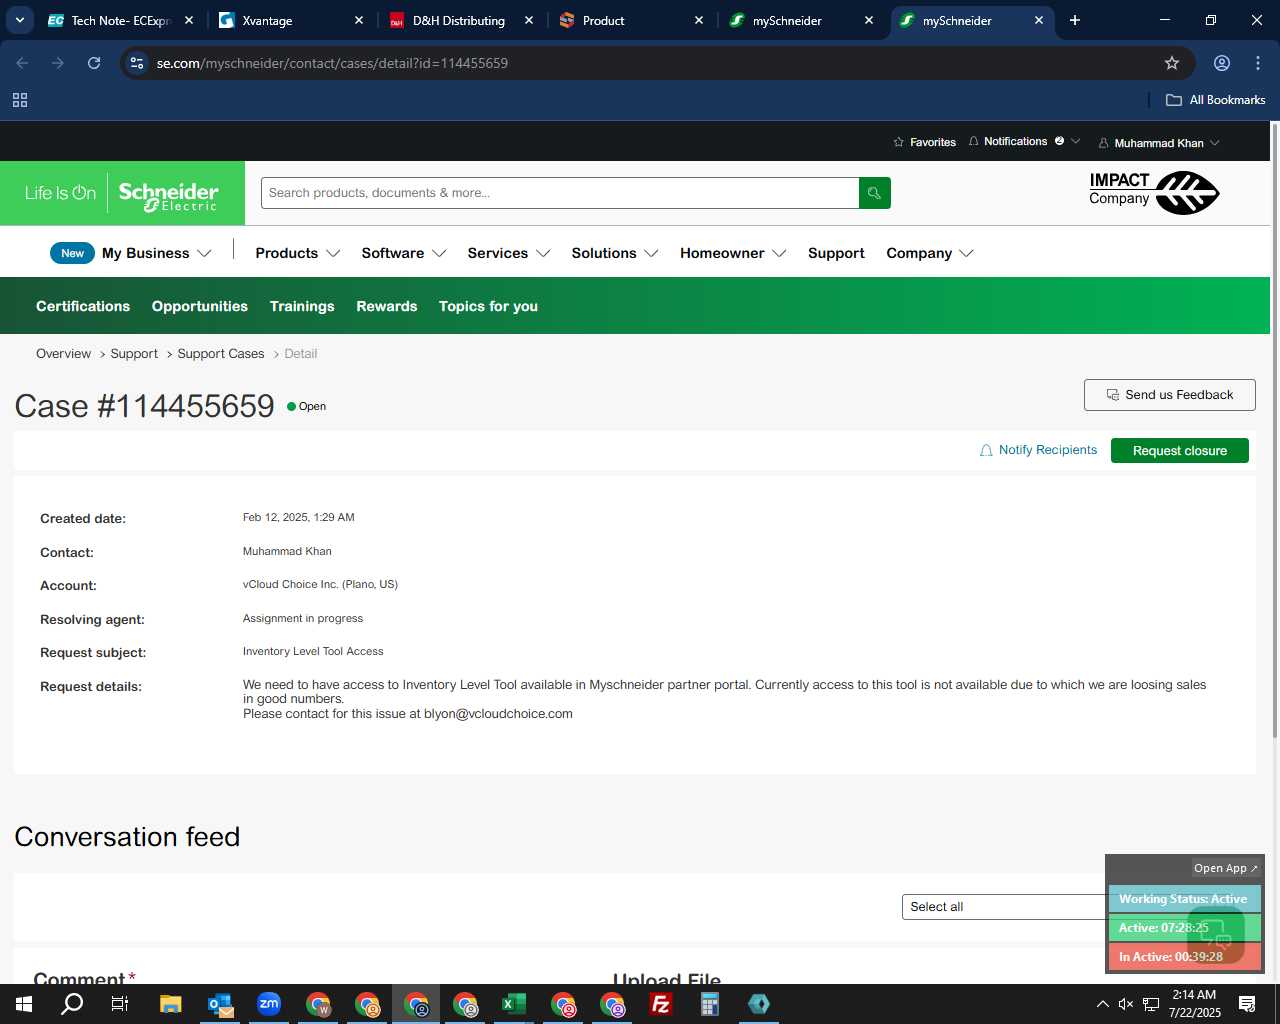
Task: Click Notify Recipients link
Action: (x=1038, y=450)
